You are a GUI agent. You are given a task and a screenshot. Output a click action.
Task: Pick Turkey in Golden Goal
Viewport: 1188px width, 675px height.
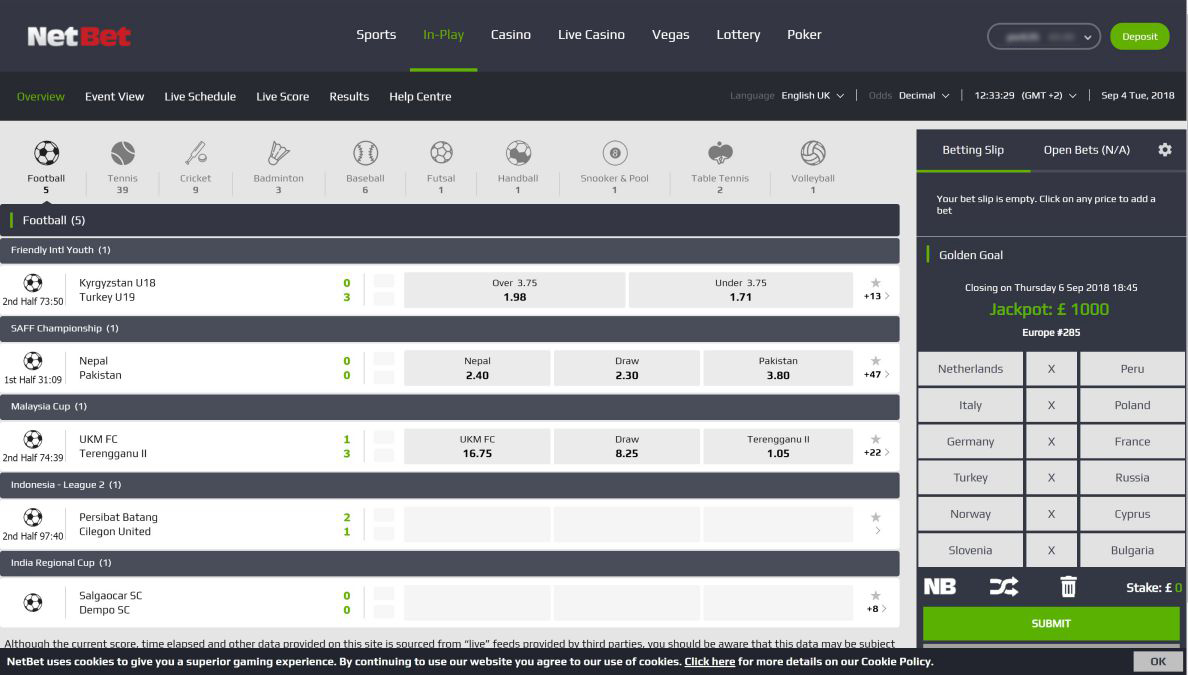click(x=971, y=478)
